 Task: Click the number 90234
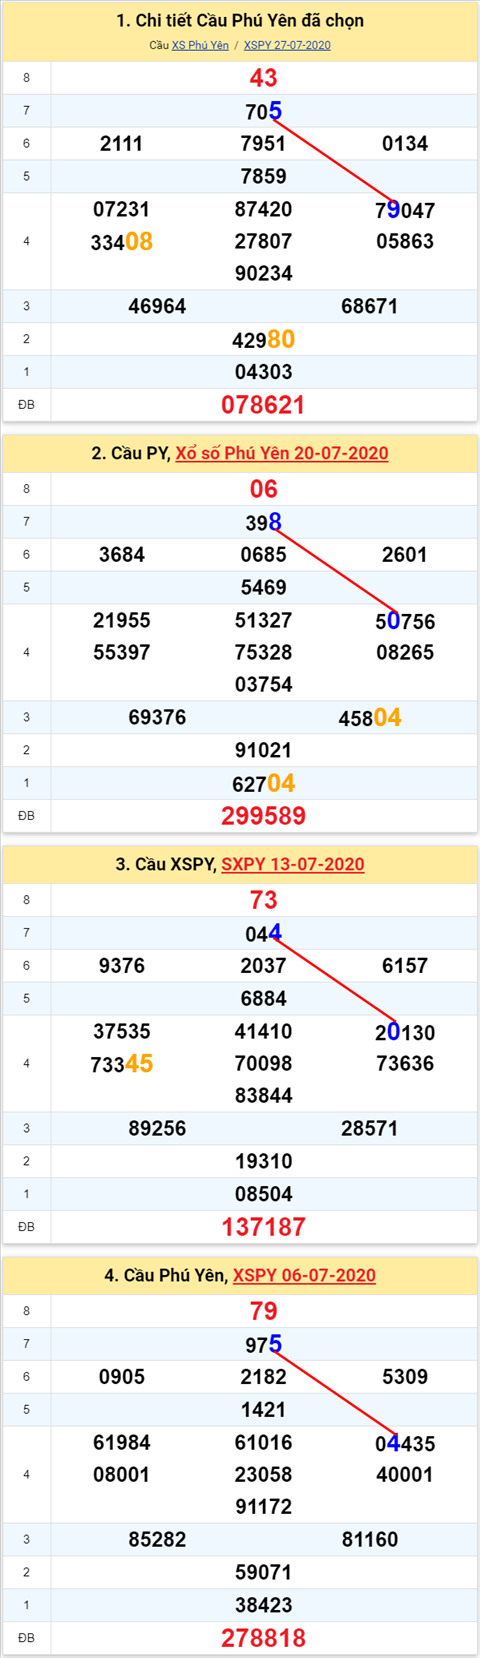tap(263, 273)
